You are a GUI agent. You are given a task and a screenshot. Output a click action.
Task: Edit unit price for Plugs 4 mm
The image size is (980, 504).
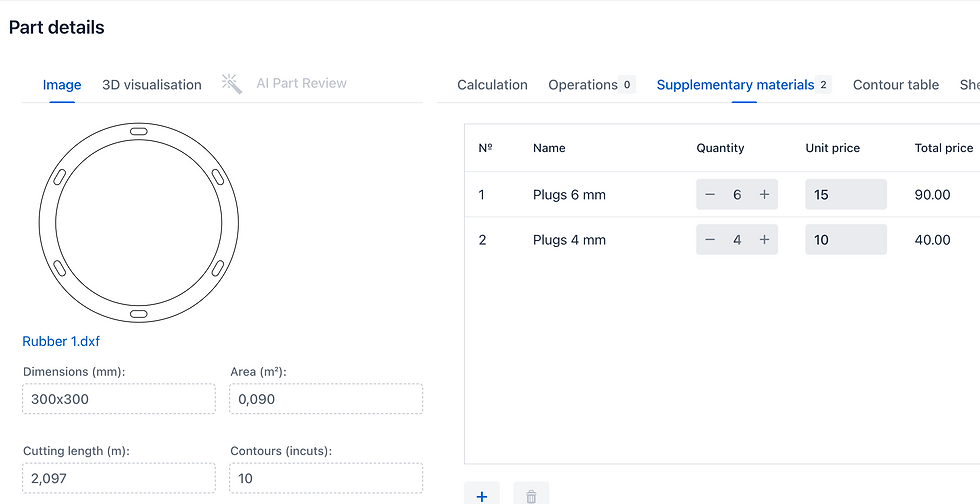point(845,240)
